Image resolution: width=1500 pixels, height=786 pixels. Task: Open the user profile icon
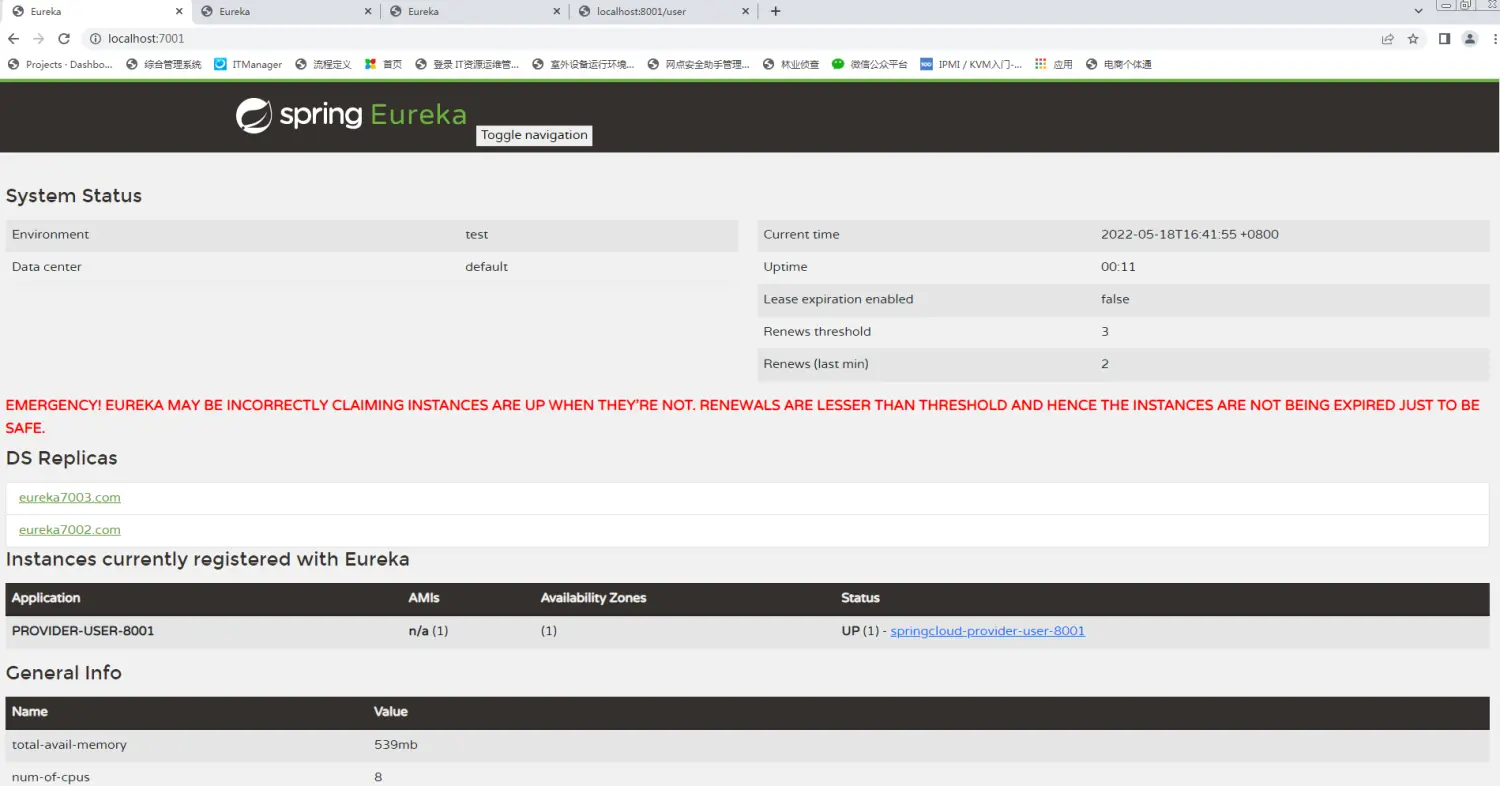tap(1469, 39)
